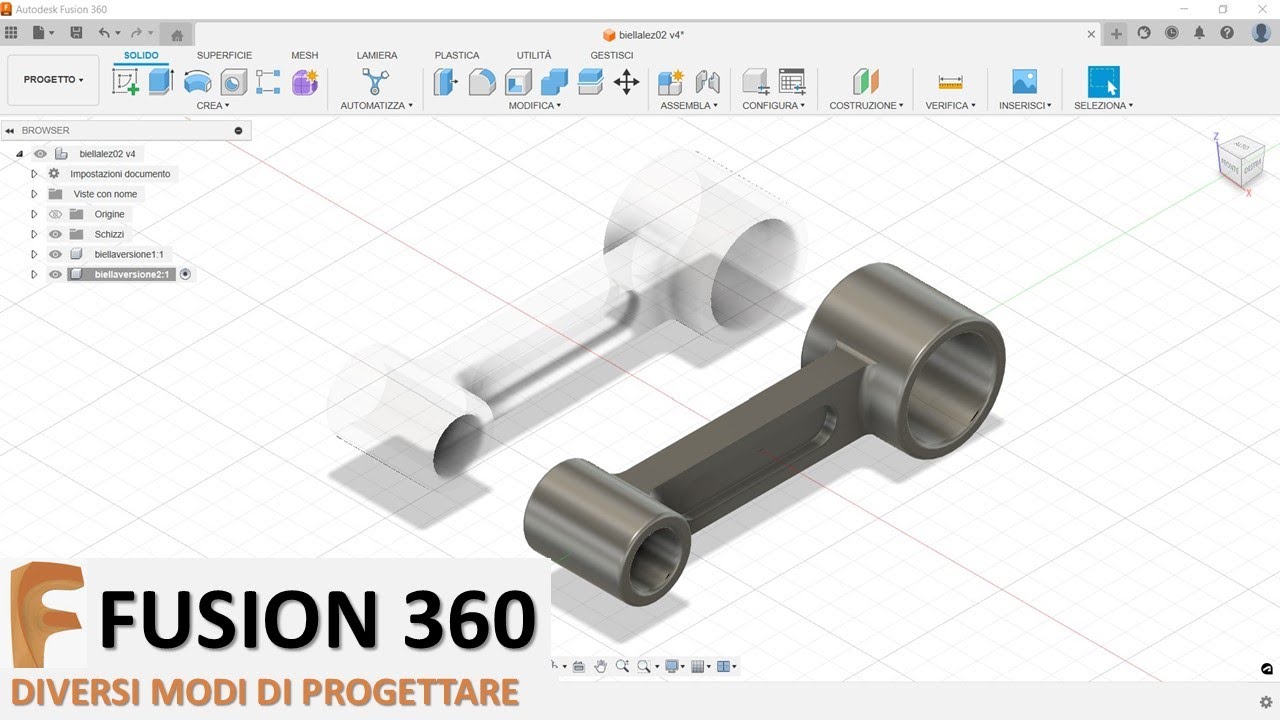
Task: Hide the biellaversione1:1 component
Action: pos(55,254)
